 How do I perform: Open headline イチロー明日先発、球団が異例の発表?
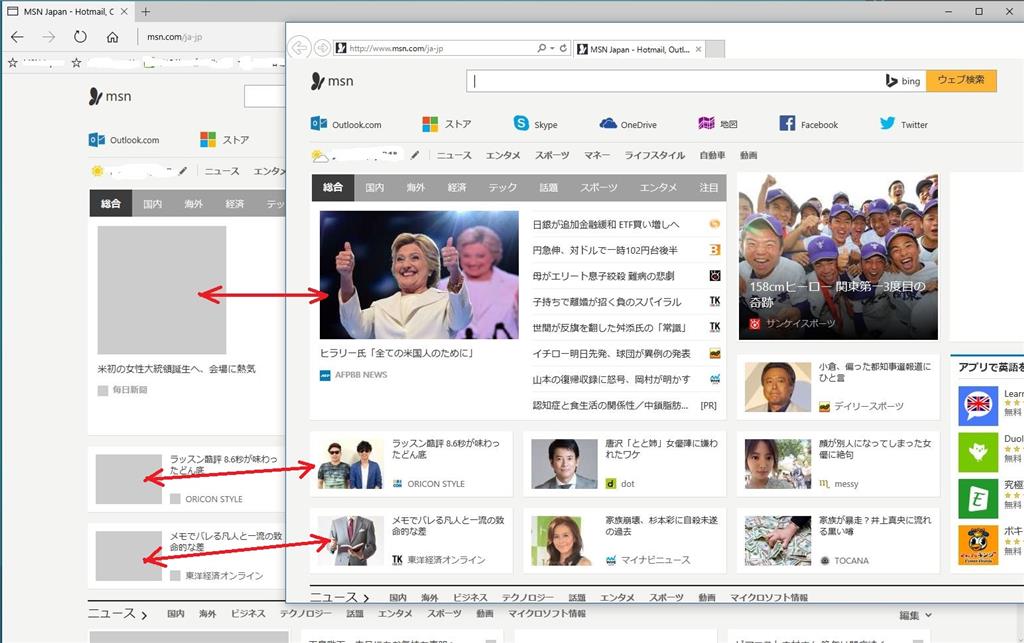tap(611, 353)
